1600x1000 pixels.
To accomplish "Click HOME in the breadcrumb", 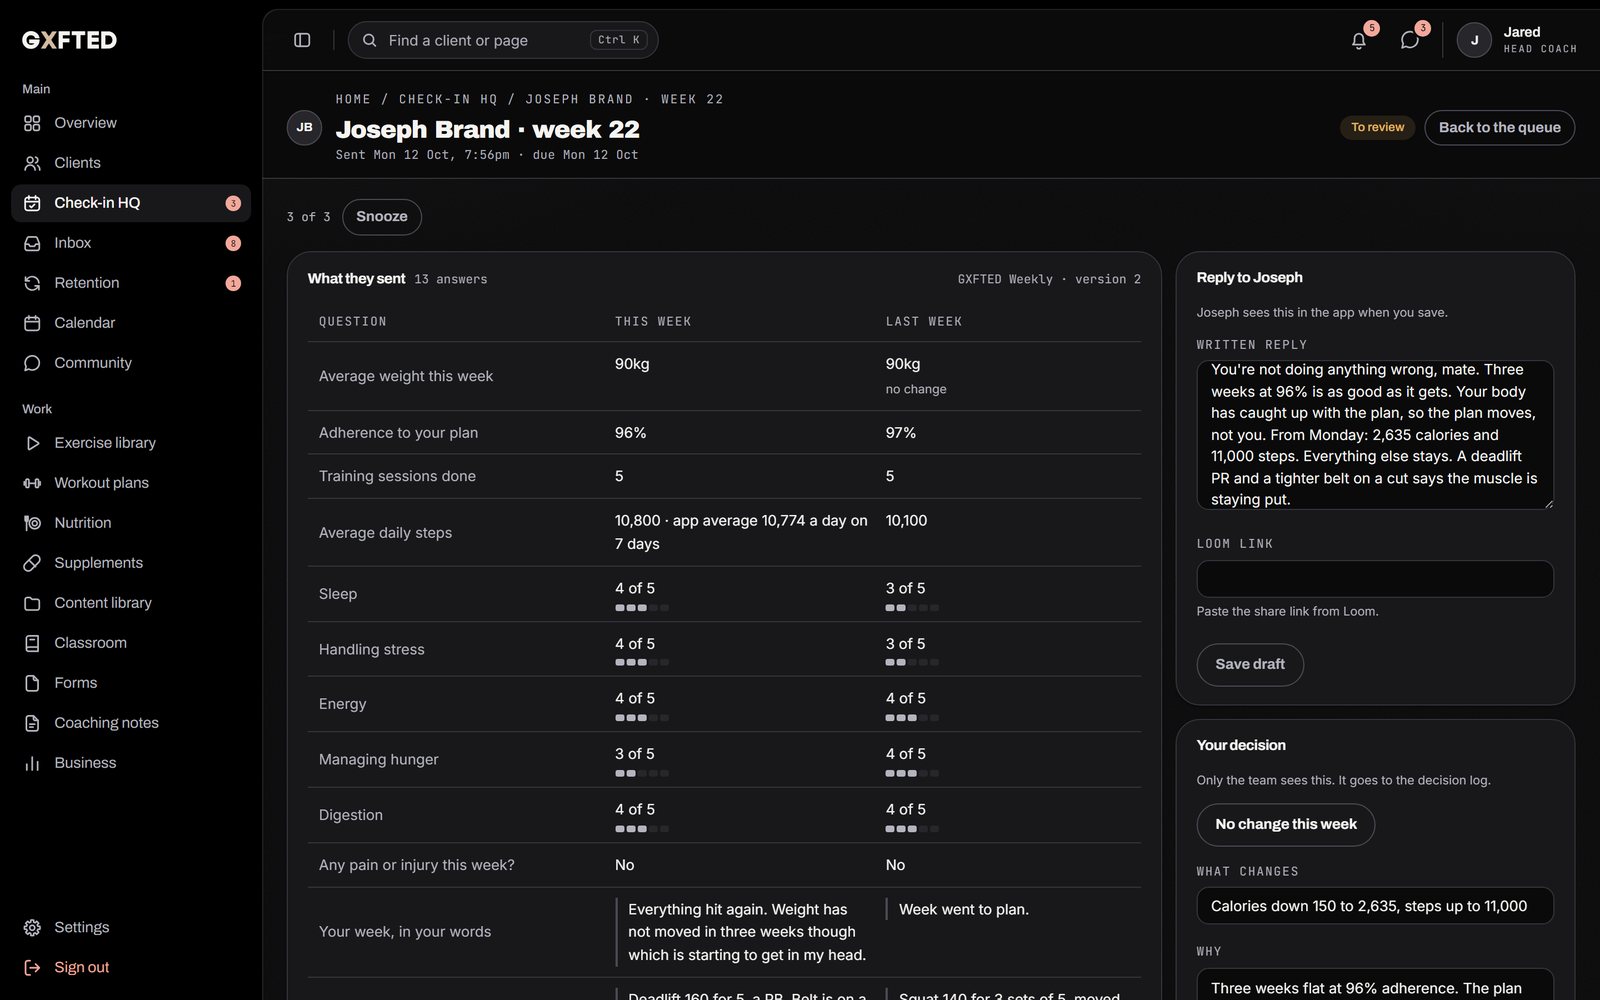I will pos(353,99).
